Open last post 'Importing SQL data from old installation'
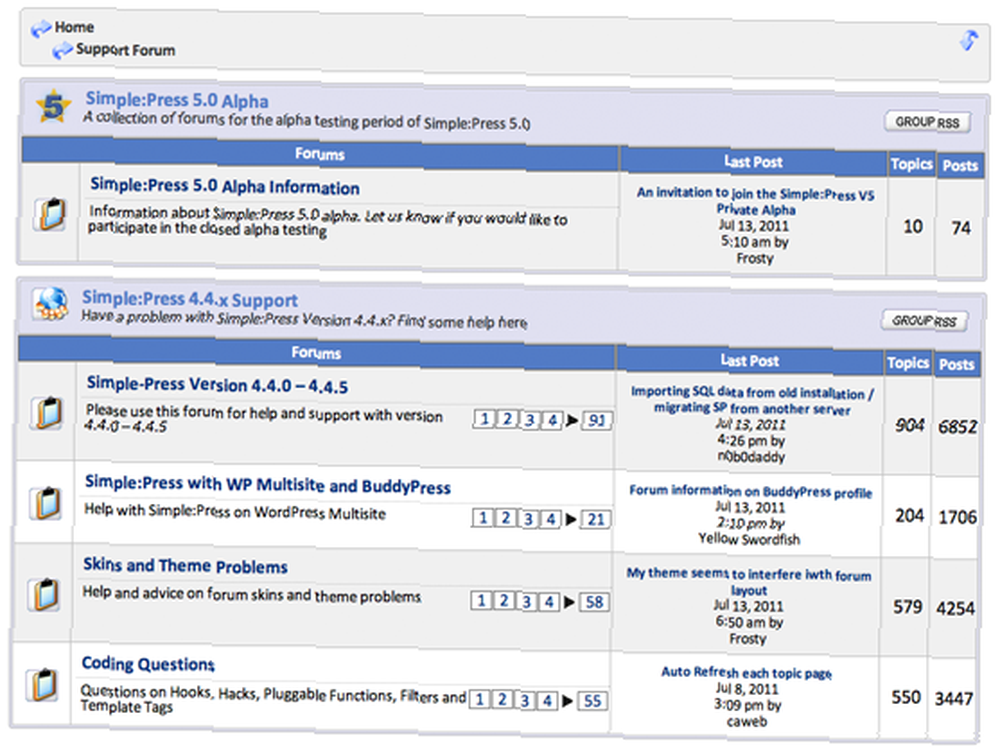Viewport: 1000px width, 752px height. tap(753, 400)
